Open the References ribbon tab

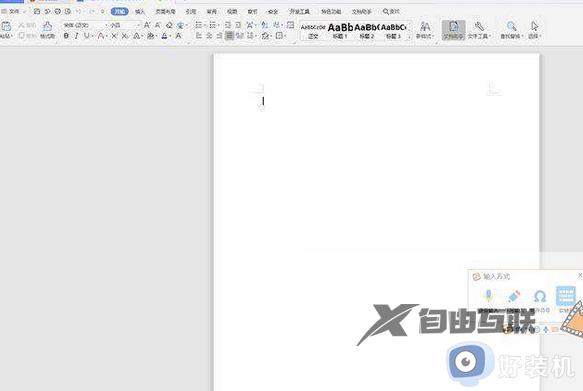pos(191,12)
